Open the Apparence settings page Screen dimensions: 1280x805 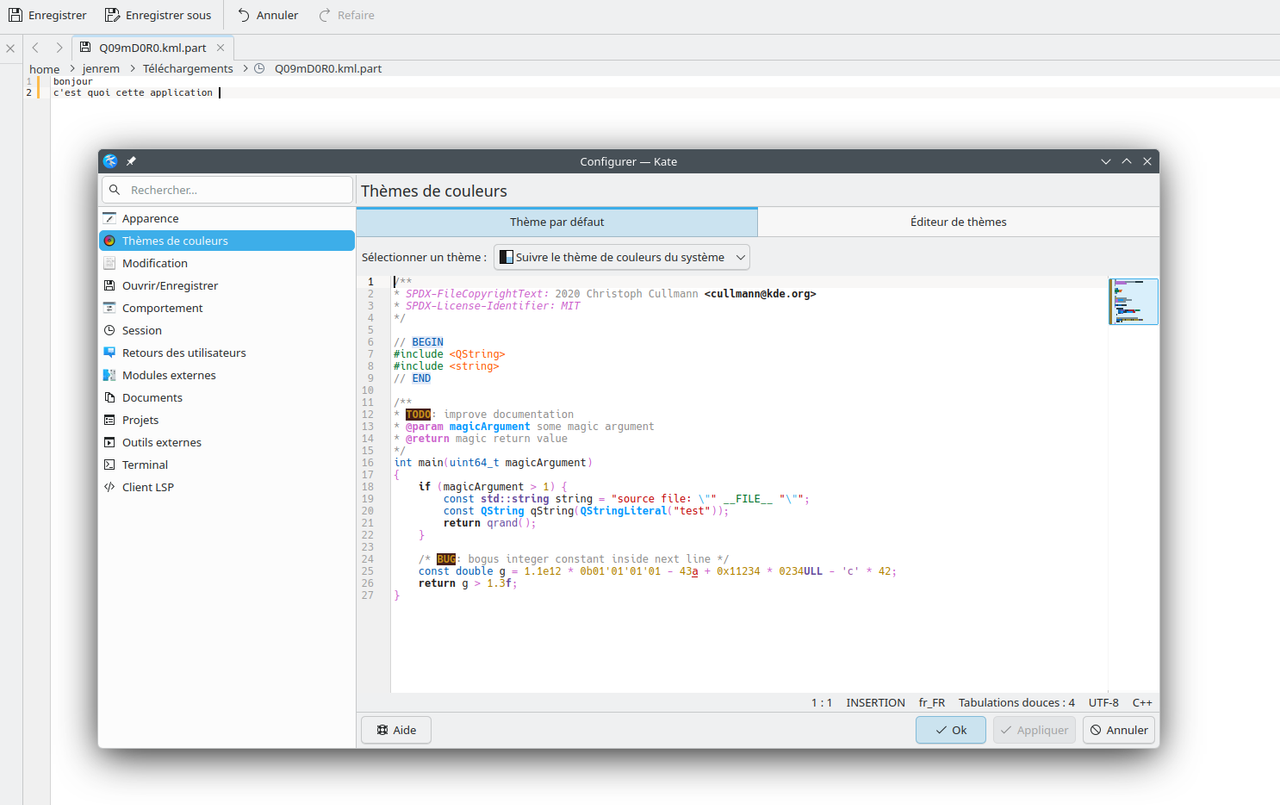click(x=227, y=218)
